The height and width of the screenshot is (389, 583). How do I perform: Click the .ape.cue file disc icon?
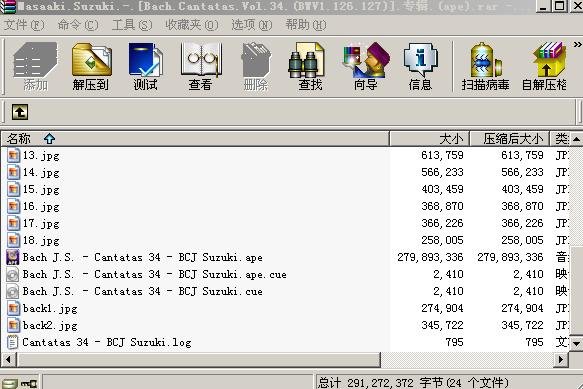pyautogui.click(x=13, y=274)
